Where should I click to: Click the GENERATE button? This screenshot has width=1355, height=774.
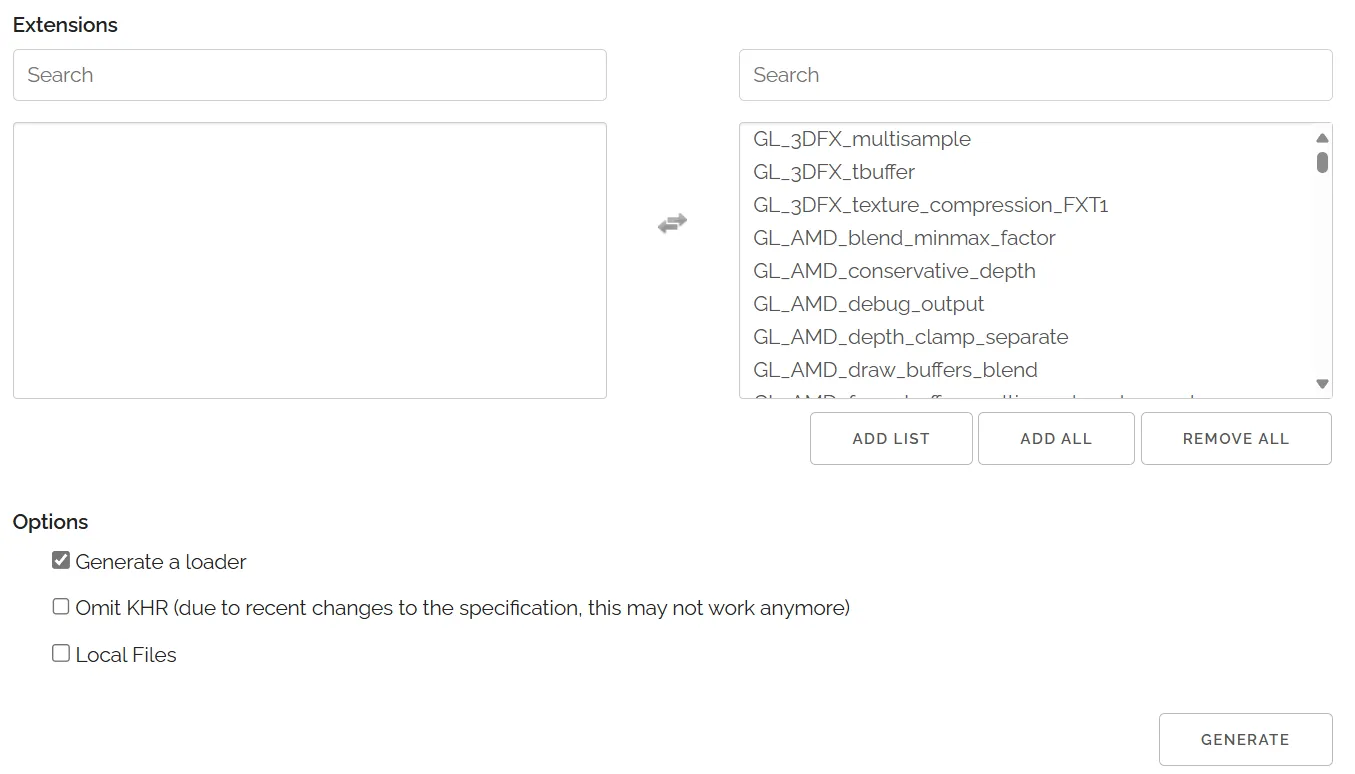(x=1245, y=740)
